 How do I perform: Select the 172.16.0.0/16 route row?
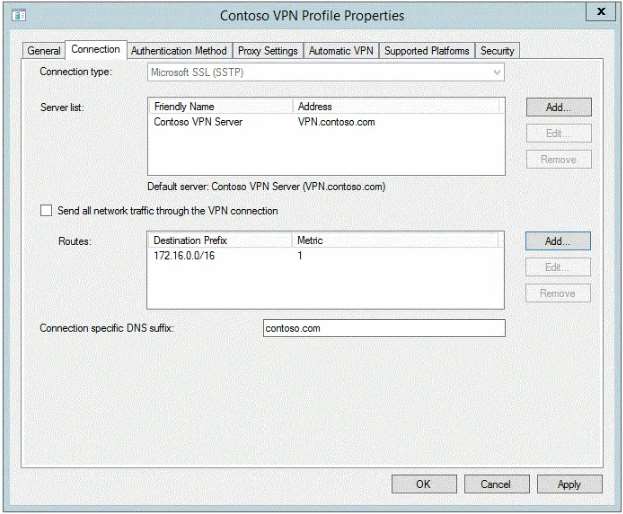pos(325,255)
